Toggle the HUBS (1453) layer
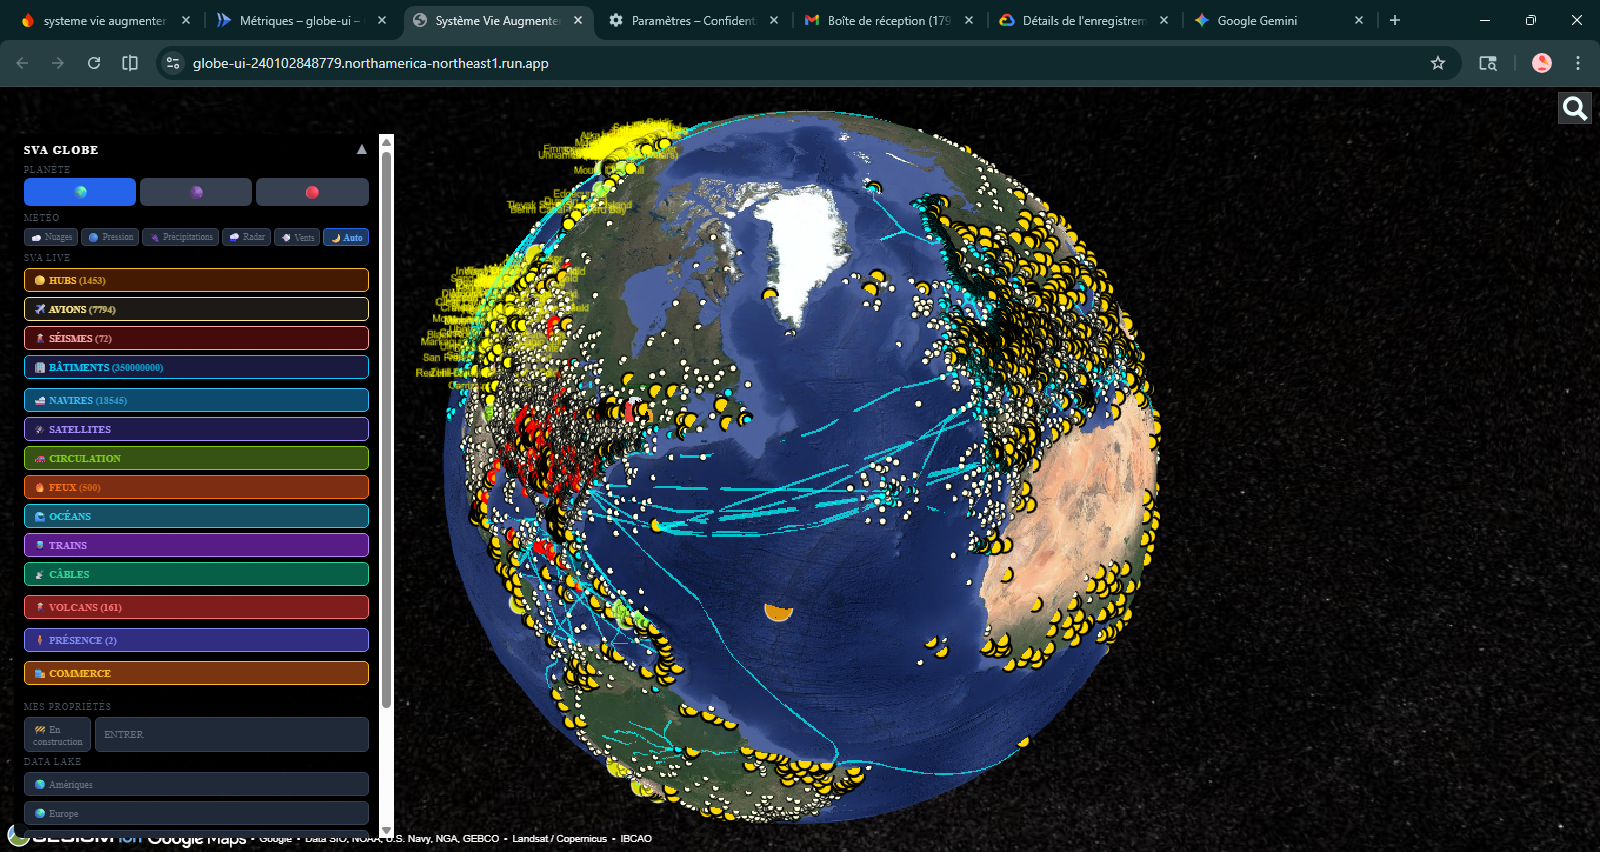Image resolution: width=1600 pixels, height=852 pixels. [x=196, y=280]
